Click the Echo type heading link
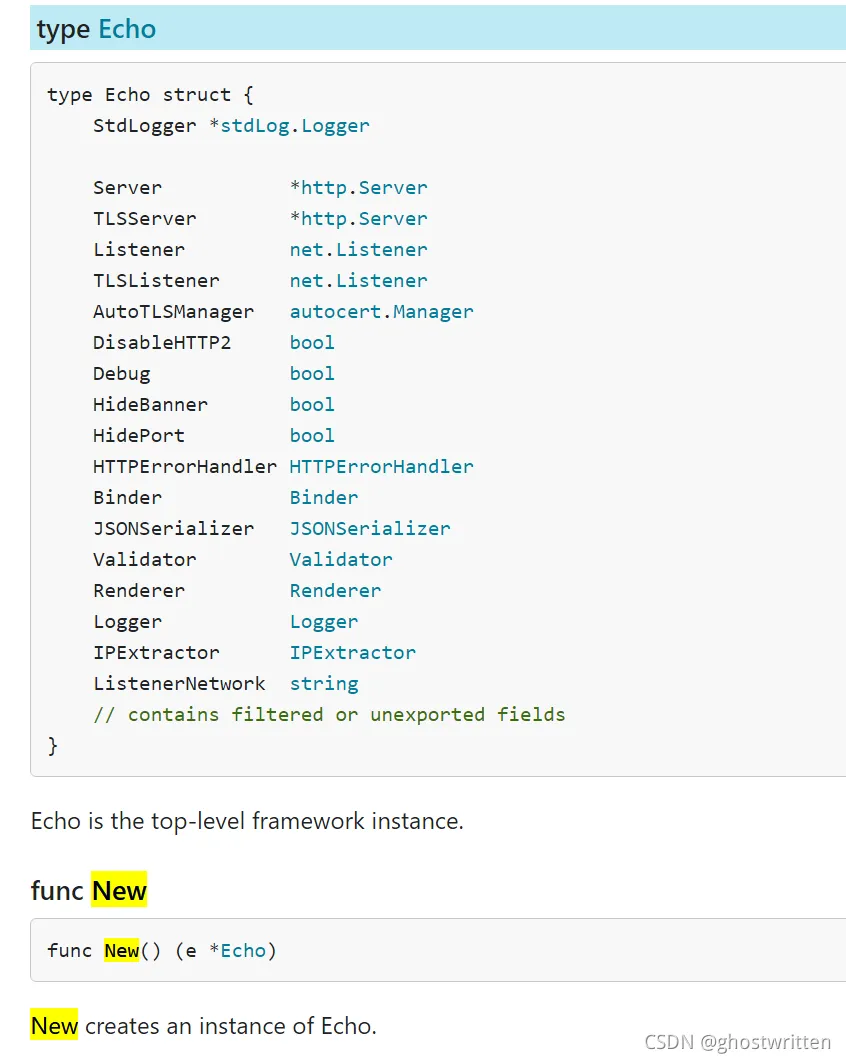Screen dimensions: 846x1063 point(127,29)
